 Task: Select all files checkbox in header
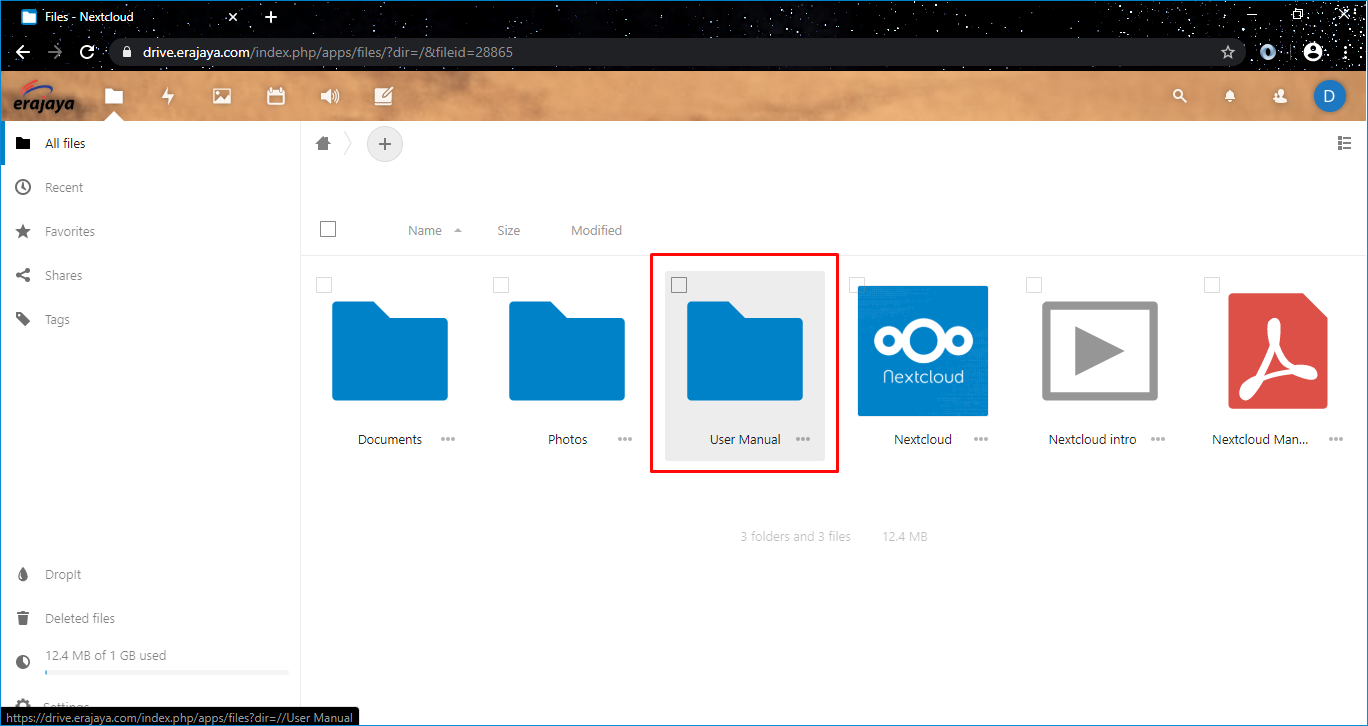[x=328, y=229]
